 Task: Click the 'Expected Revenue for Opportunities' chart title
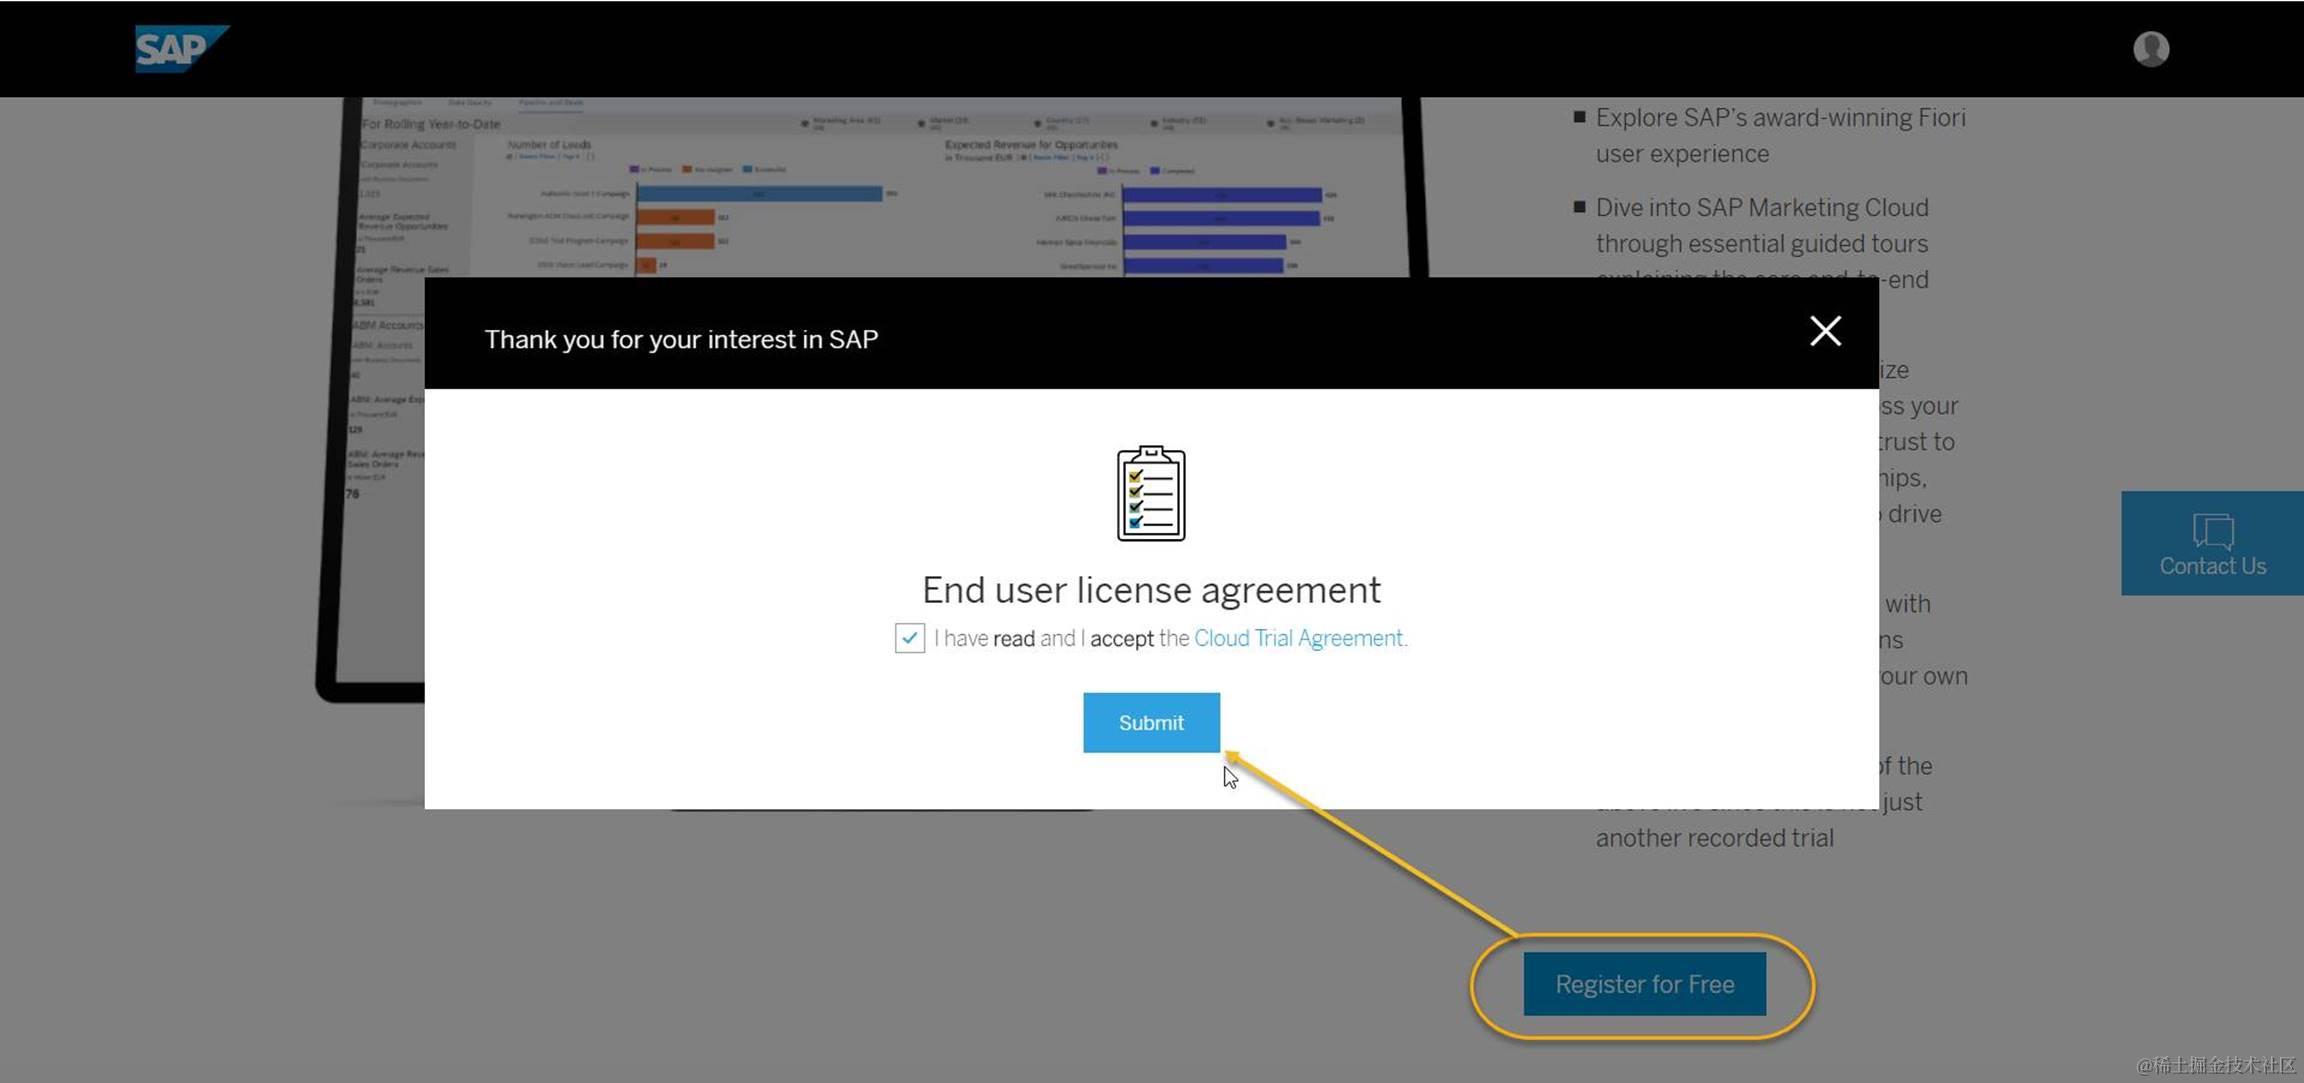1031,145
